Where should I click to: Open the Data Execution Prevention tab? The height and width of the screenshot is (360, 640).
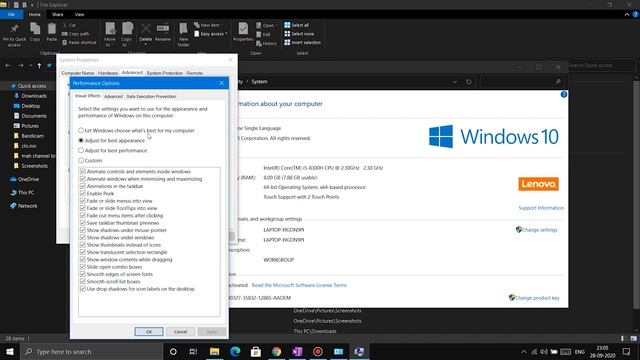151,96
